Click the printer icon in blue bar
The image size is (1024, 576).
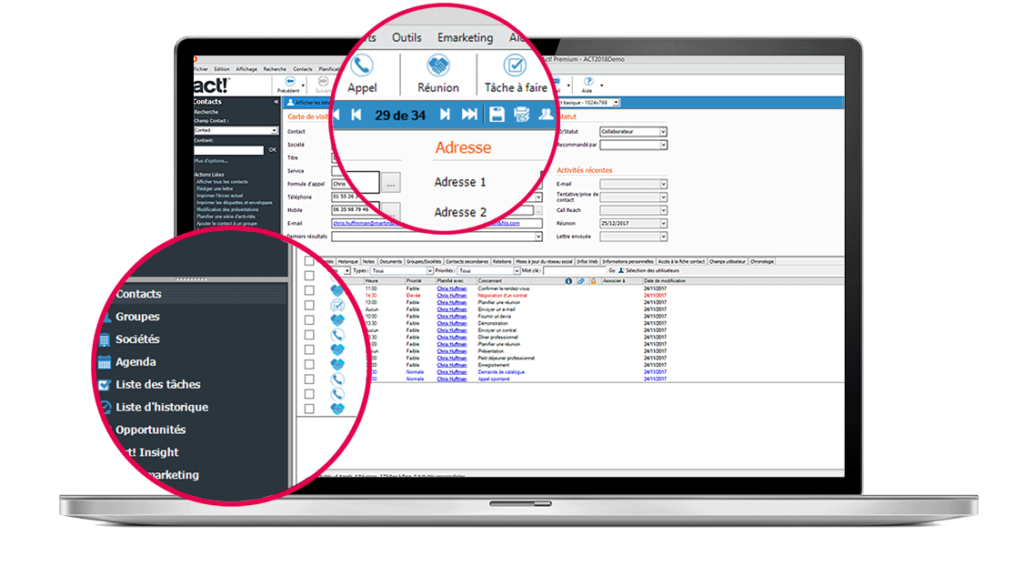(x=521, y=115)
